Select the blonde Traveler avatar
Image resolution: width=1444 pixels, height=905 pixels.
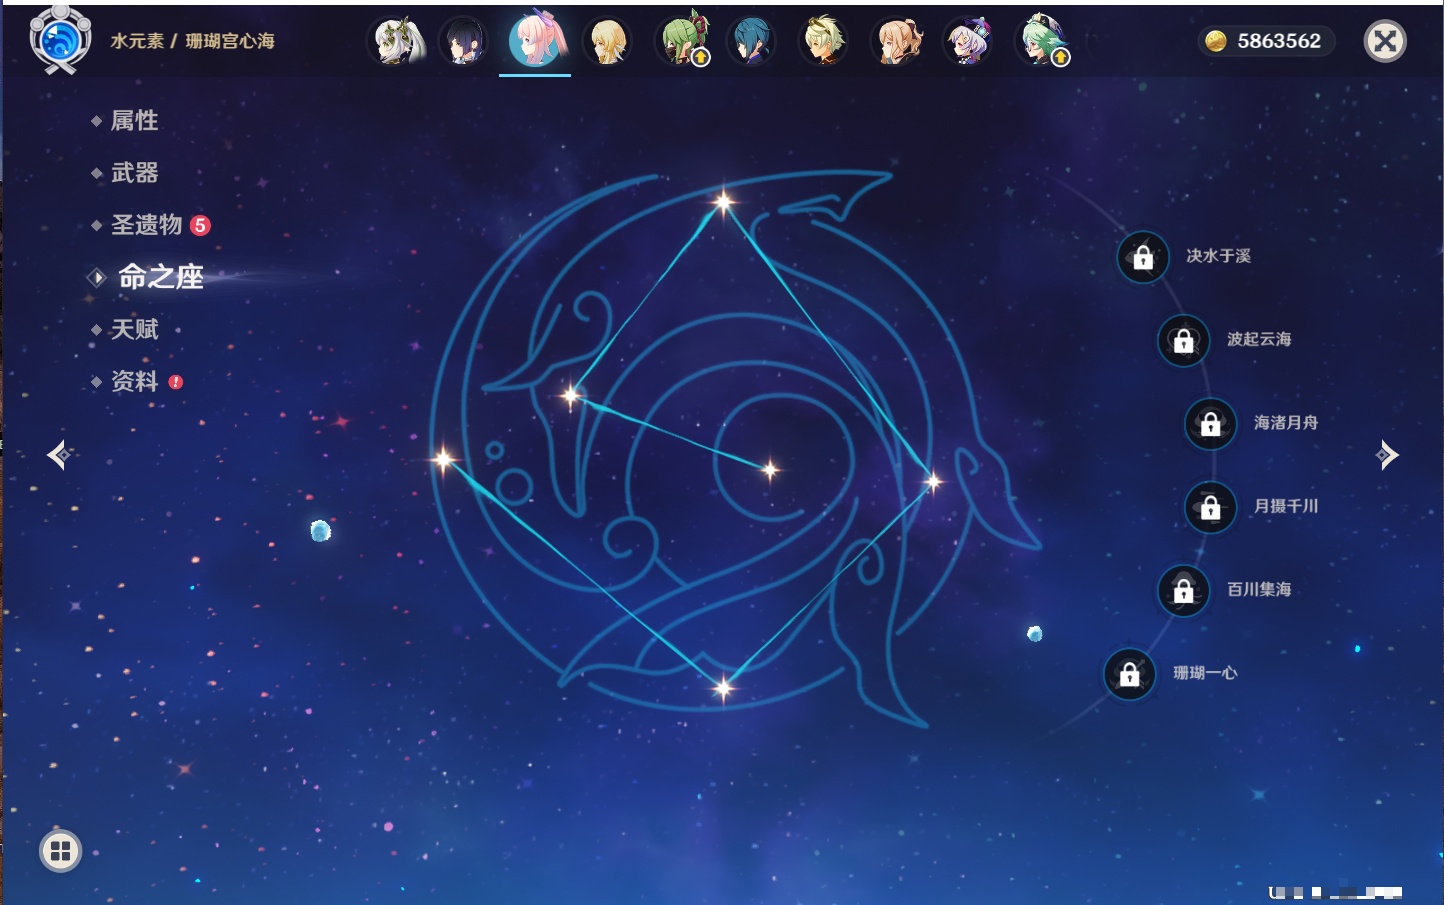tap(607, 41)
